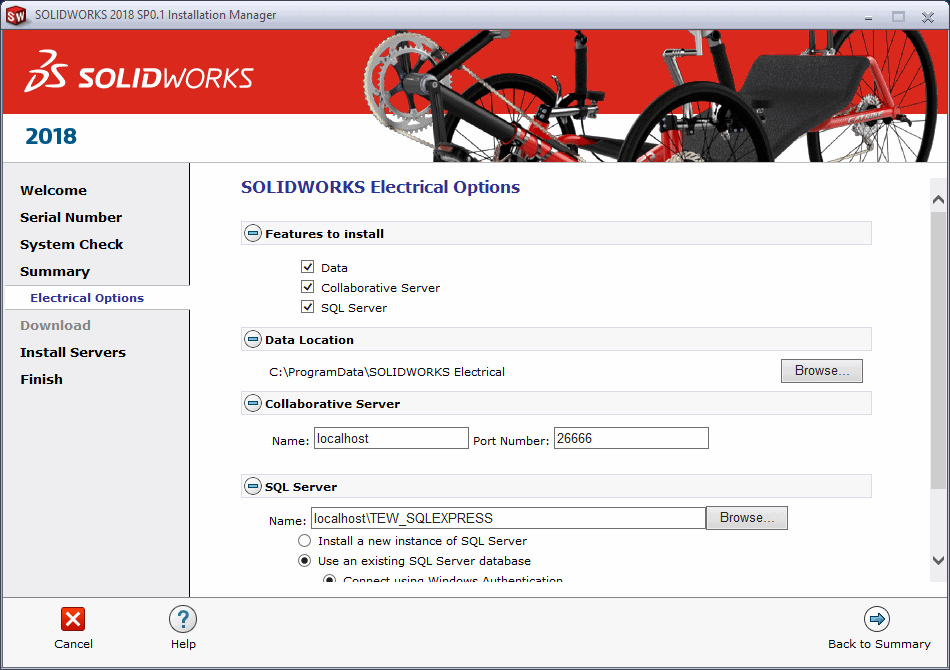Open the System Check step in sidebar

[x=72, y=244]
